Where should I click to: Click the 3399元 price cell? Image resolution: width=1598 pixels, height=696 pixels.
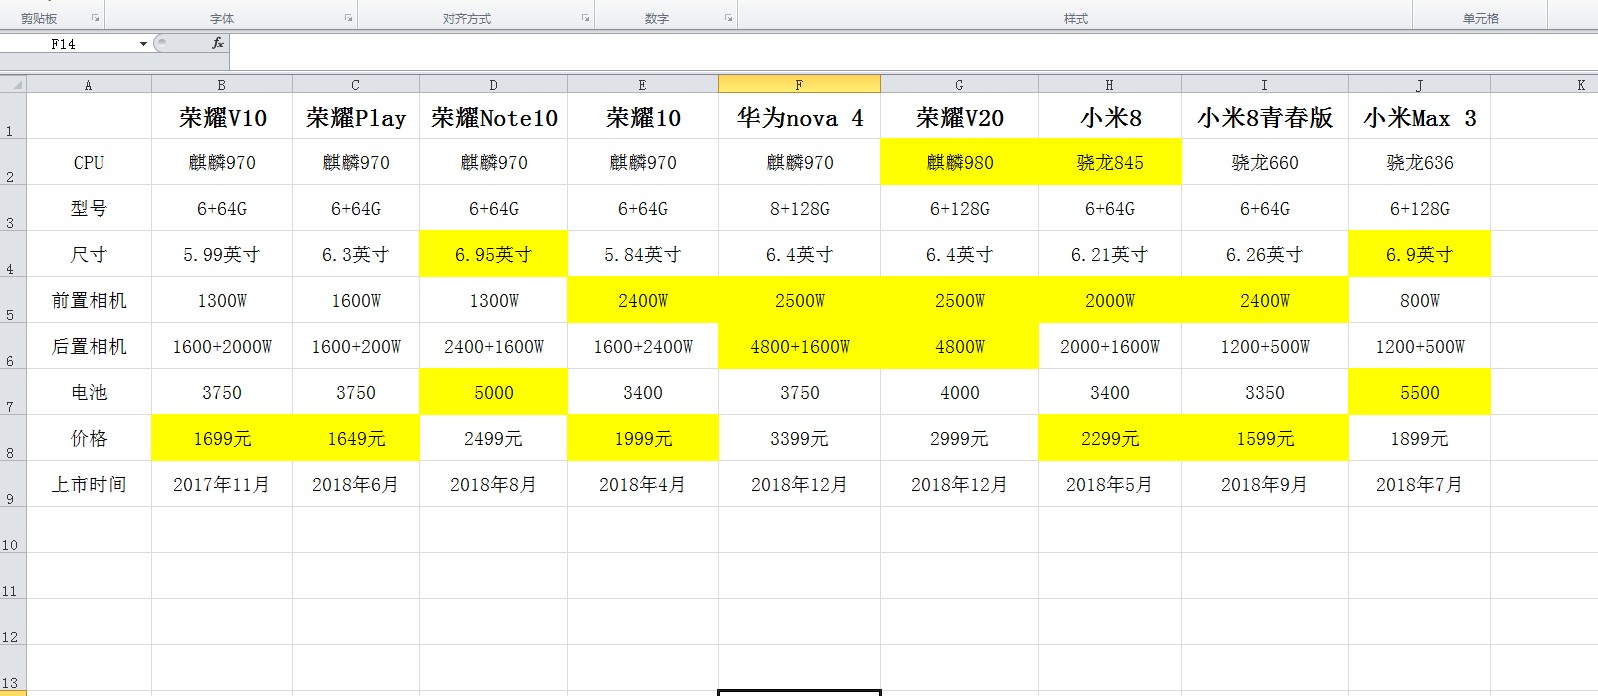point(800,438)
